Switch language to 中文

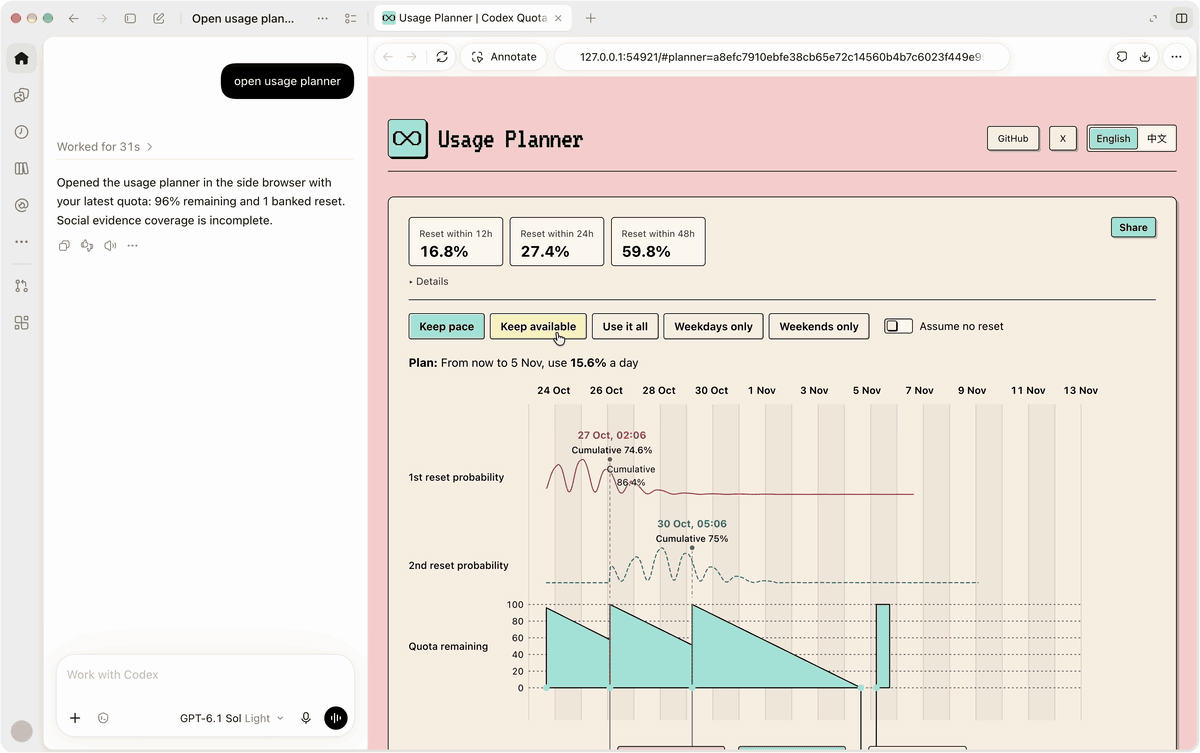(x=1156, y=139)
